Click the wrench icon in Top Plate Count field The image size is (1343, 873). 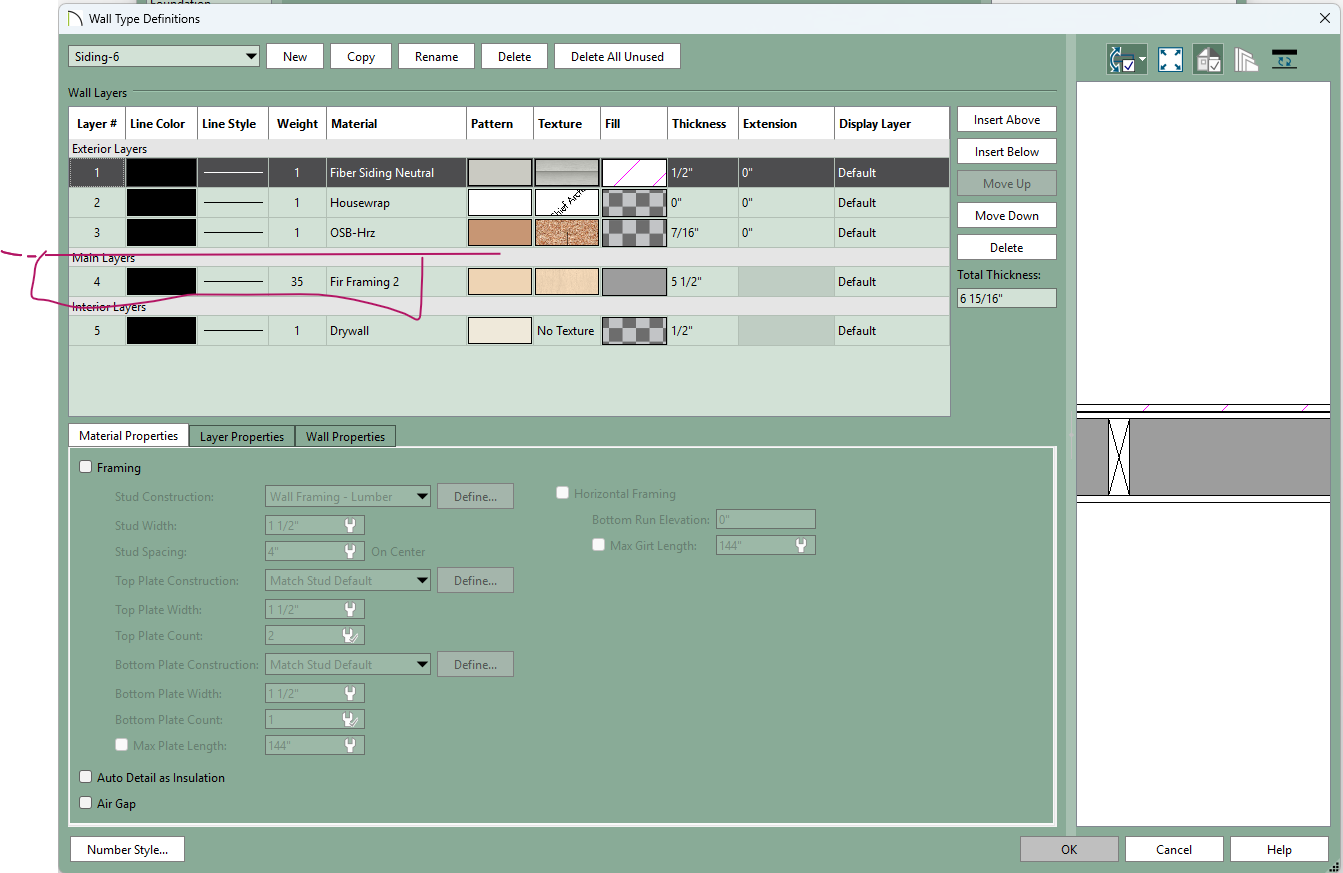click(x=350, y=635)
